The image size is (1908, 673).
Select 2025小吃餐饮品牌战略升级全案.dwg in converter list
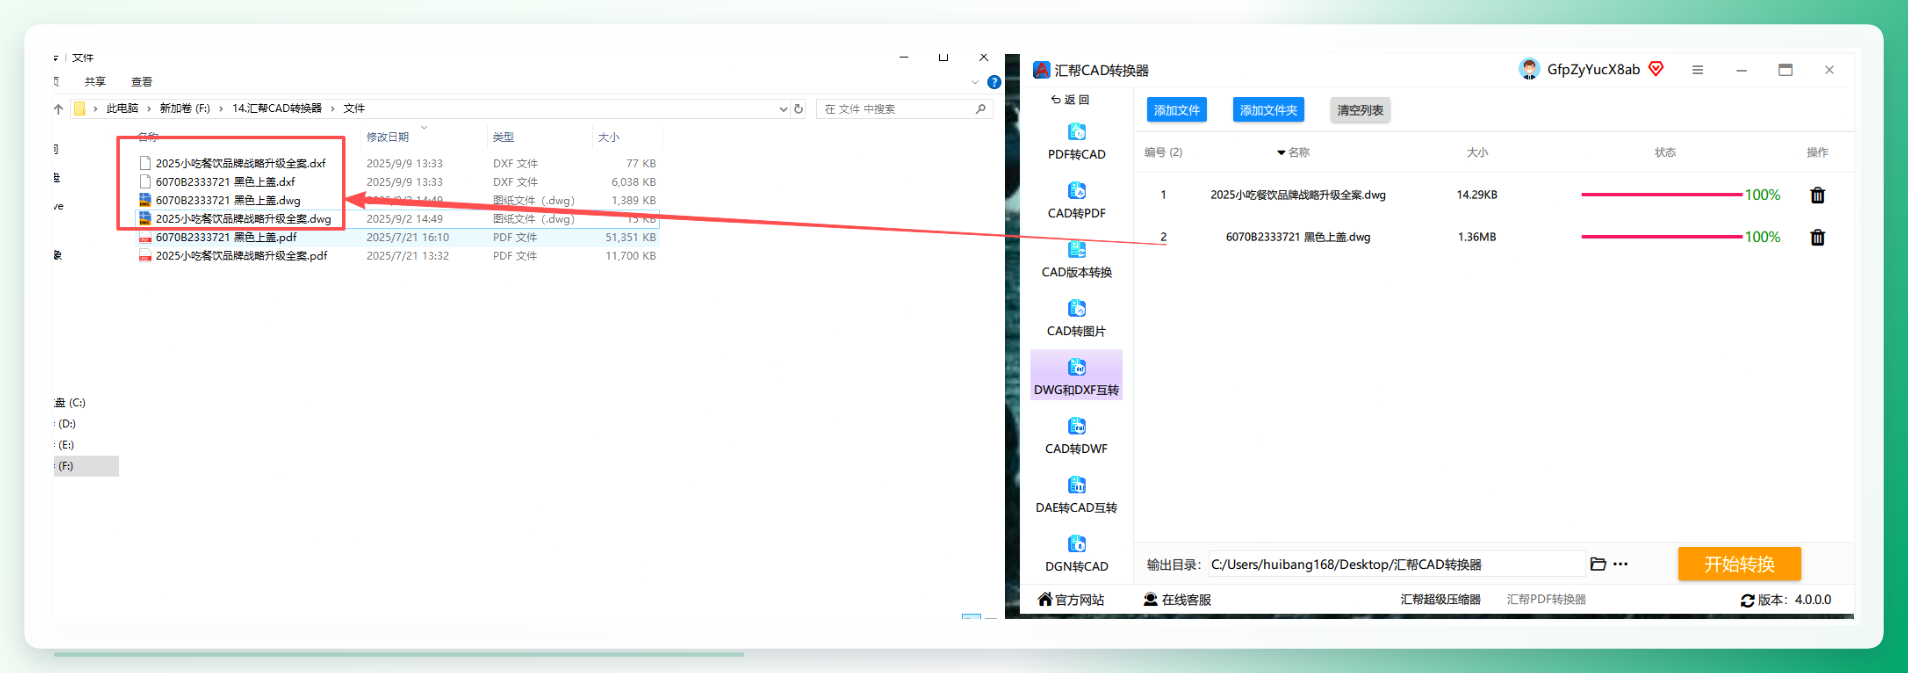[x=1298, y=195]
